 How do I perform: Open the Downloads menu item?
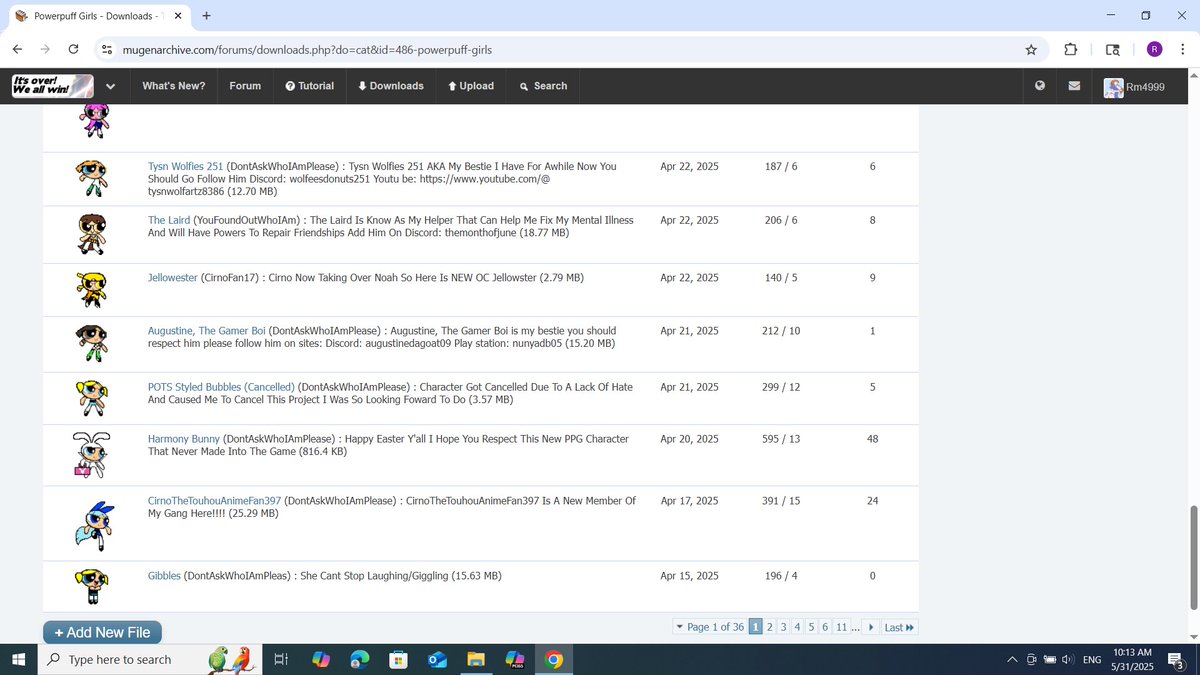(391, 86)
